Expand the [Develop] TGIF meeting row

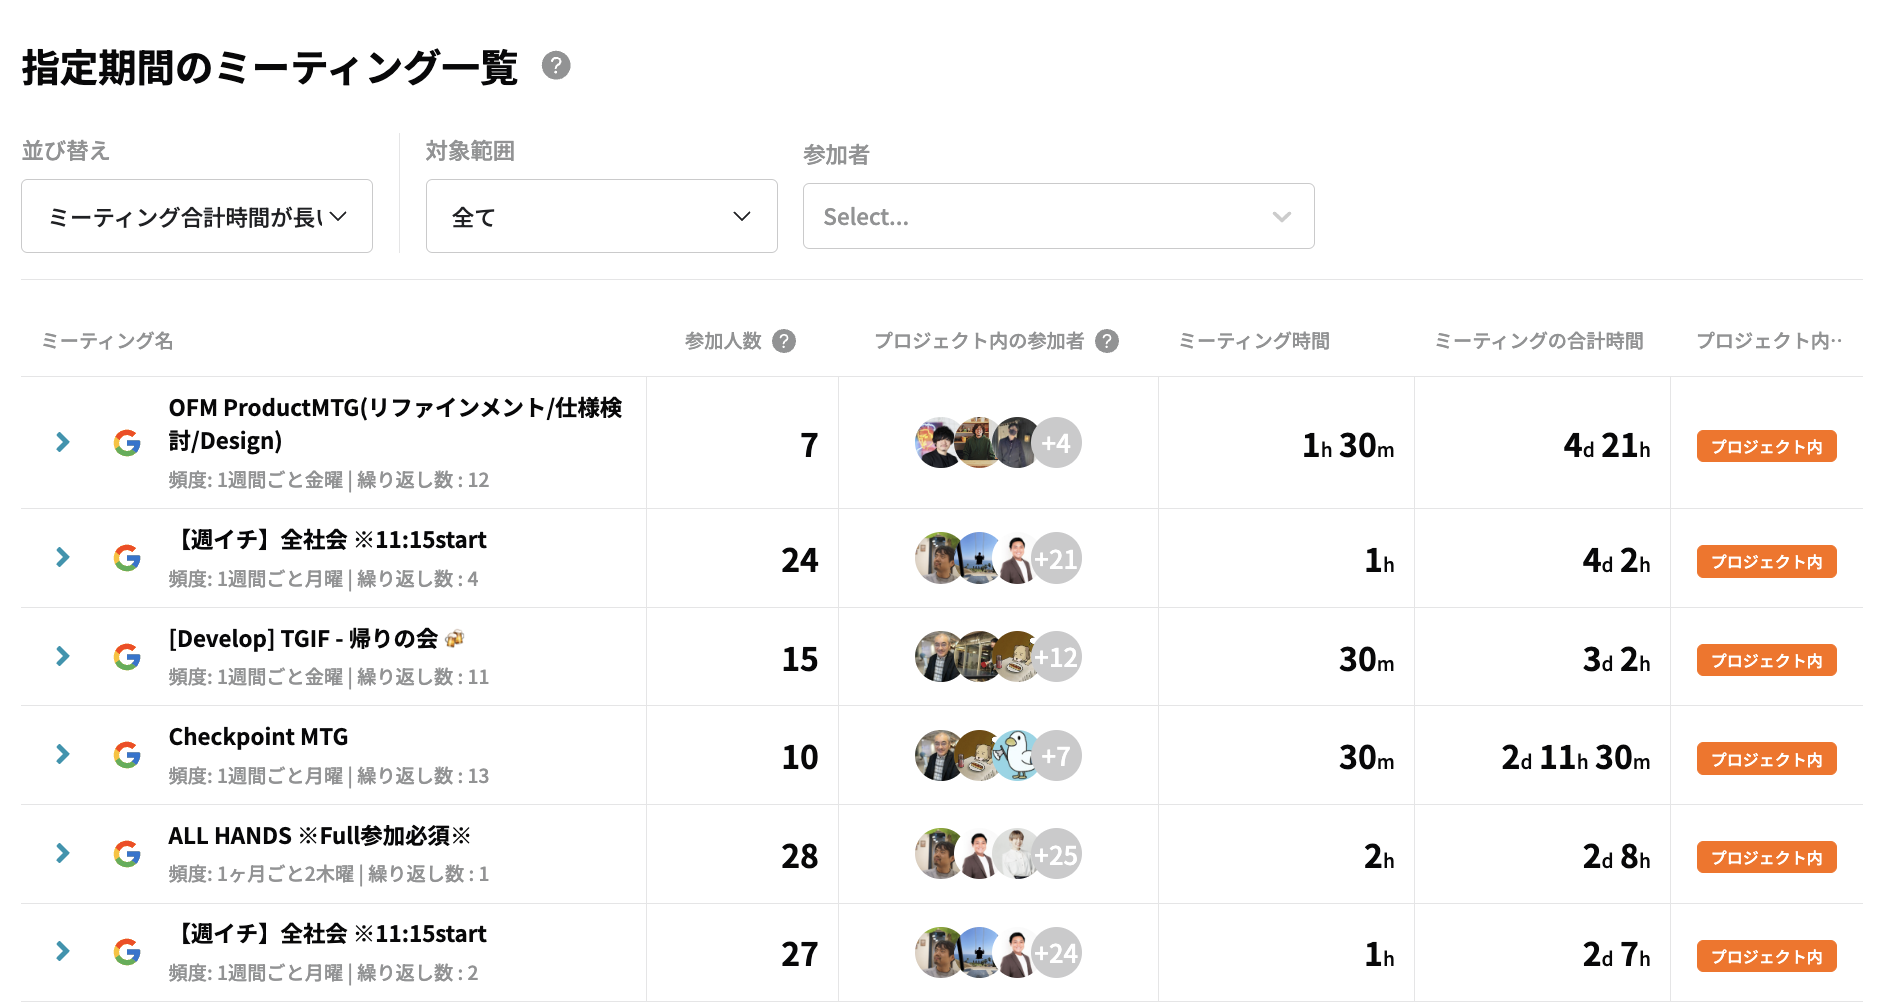click(63, 656)
